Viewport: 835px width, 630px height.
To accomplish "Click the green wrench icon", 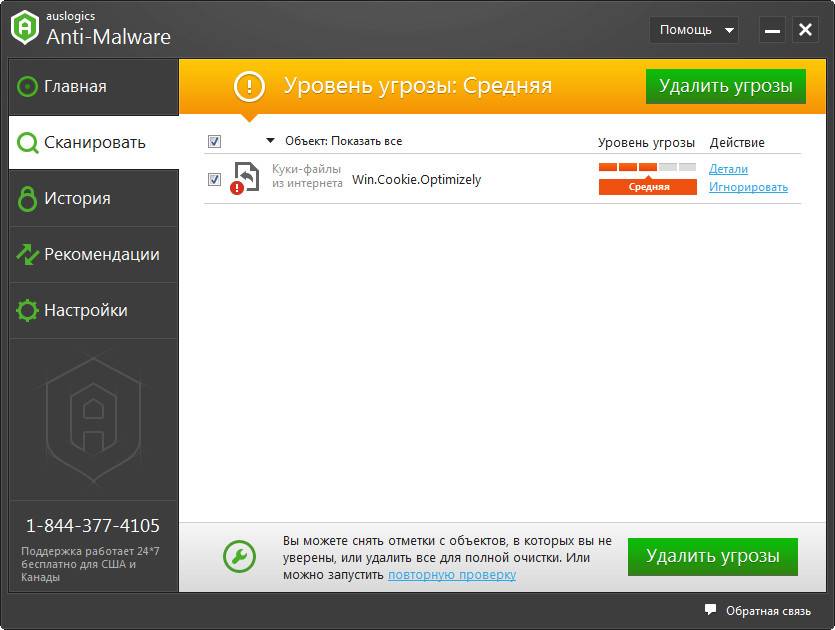I will click(239, 557).
